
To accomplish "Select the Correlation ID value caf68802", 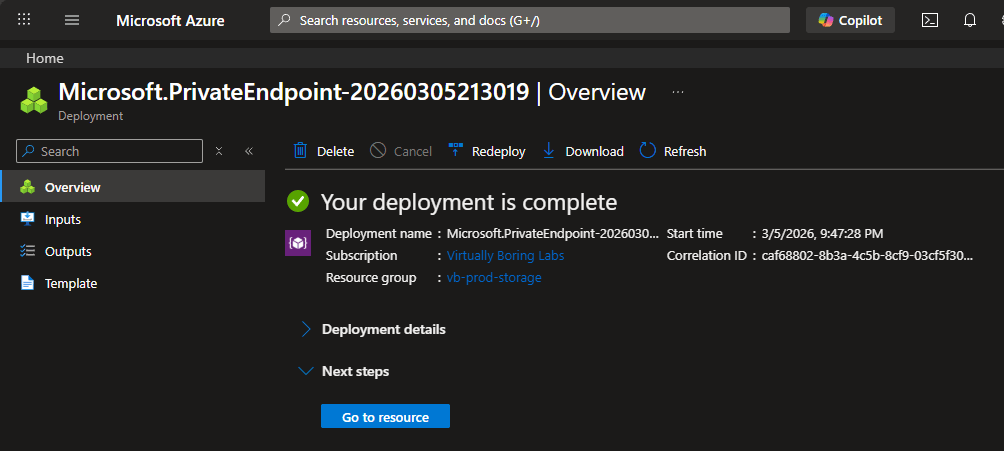I will click(x=867, y=256).
